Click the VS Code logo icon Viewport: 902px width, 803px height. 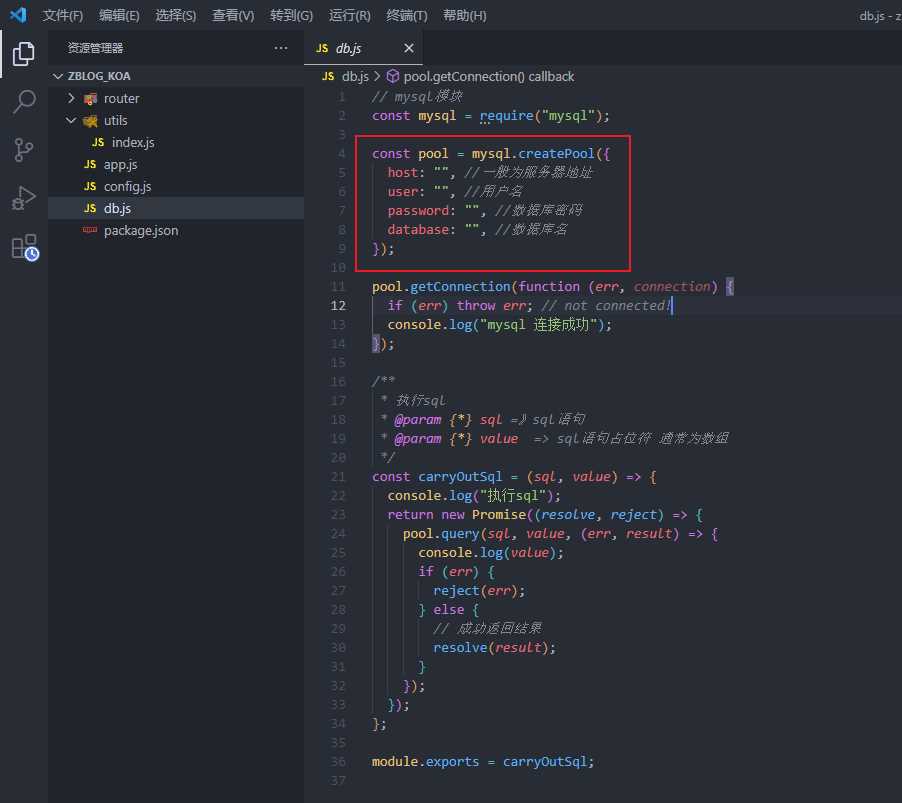17,15
